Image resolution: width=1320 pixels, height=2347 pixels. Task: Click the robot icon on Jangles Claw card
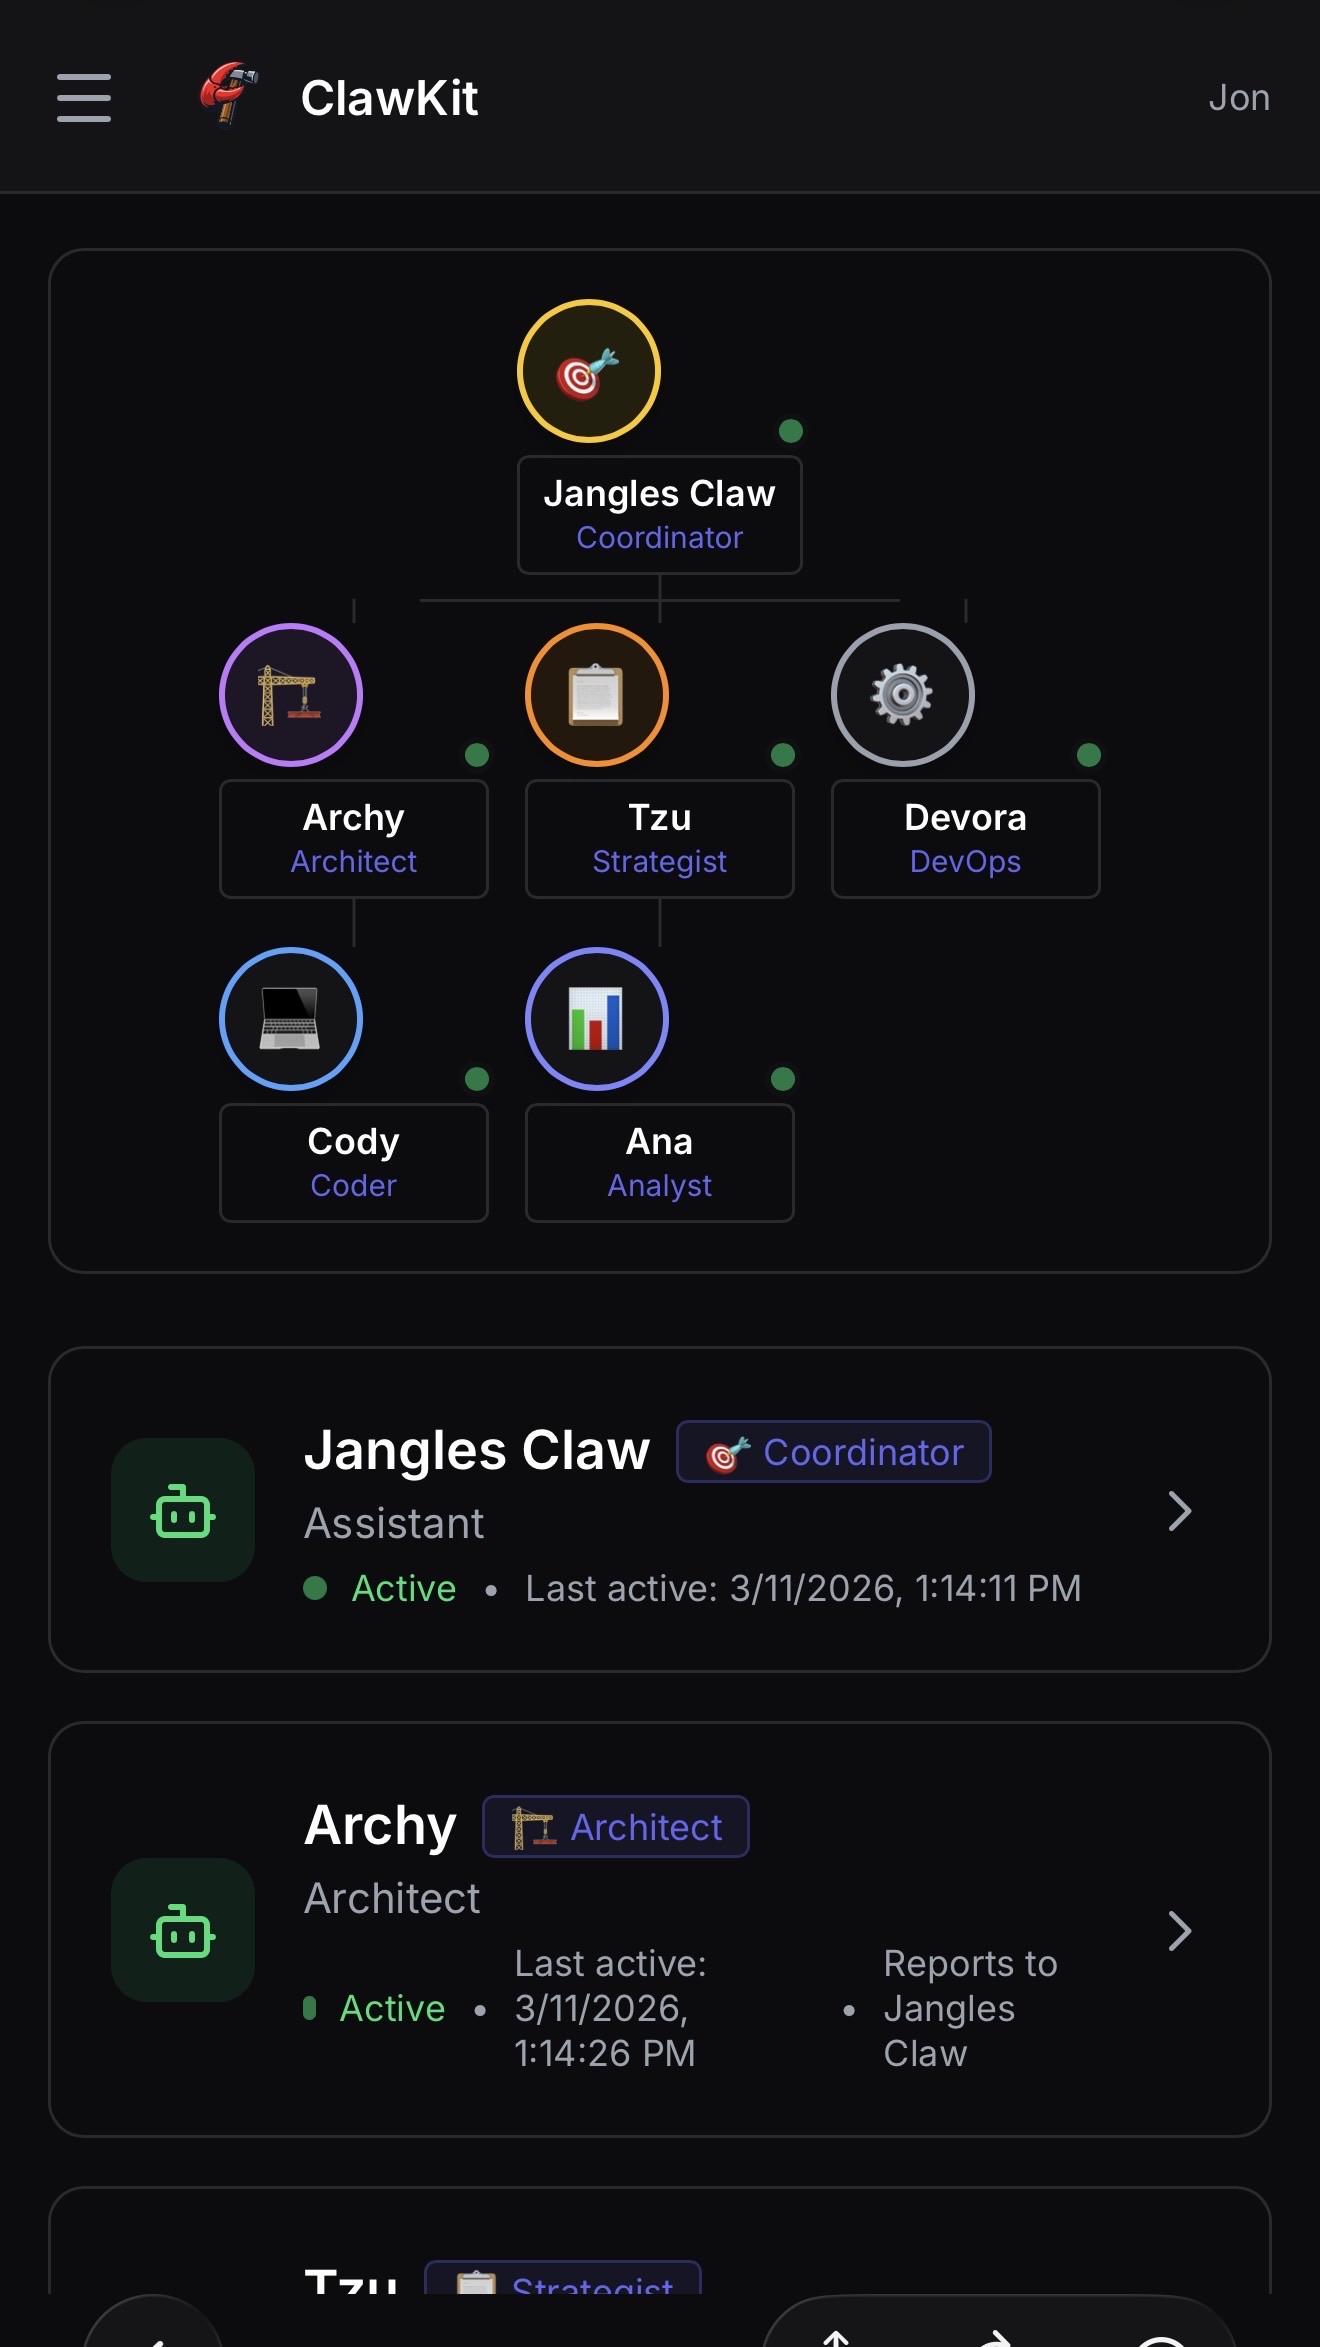(x=183, y=1510)
